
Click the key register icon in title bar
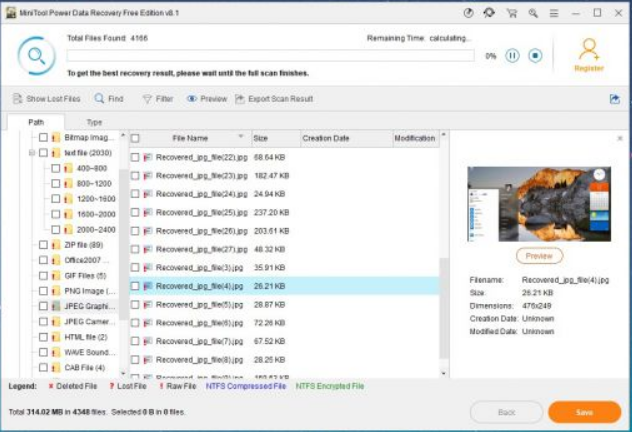pos(533,13)
